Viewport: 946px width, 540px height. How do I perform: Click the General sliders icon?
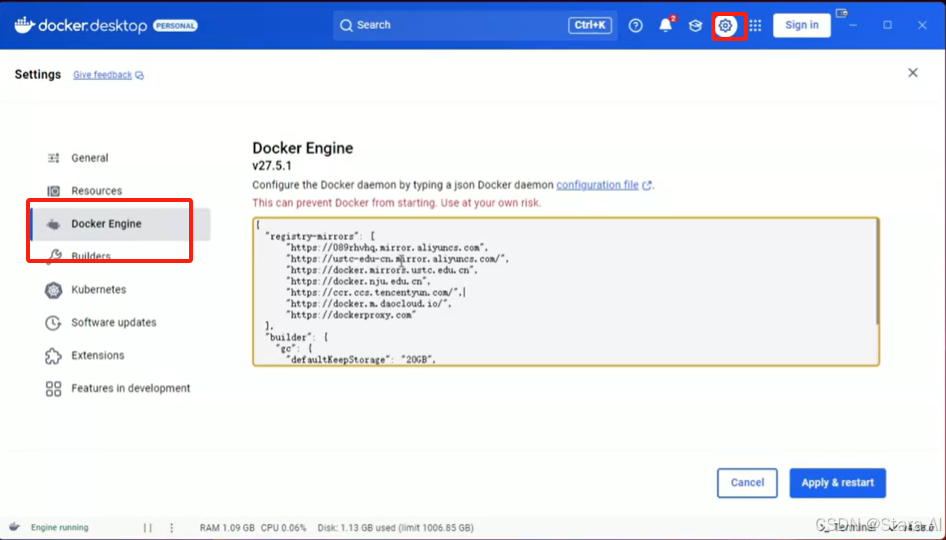pyautogui.click(x=53, y=158)
